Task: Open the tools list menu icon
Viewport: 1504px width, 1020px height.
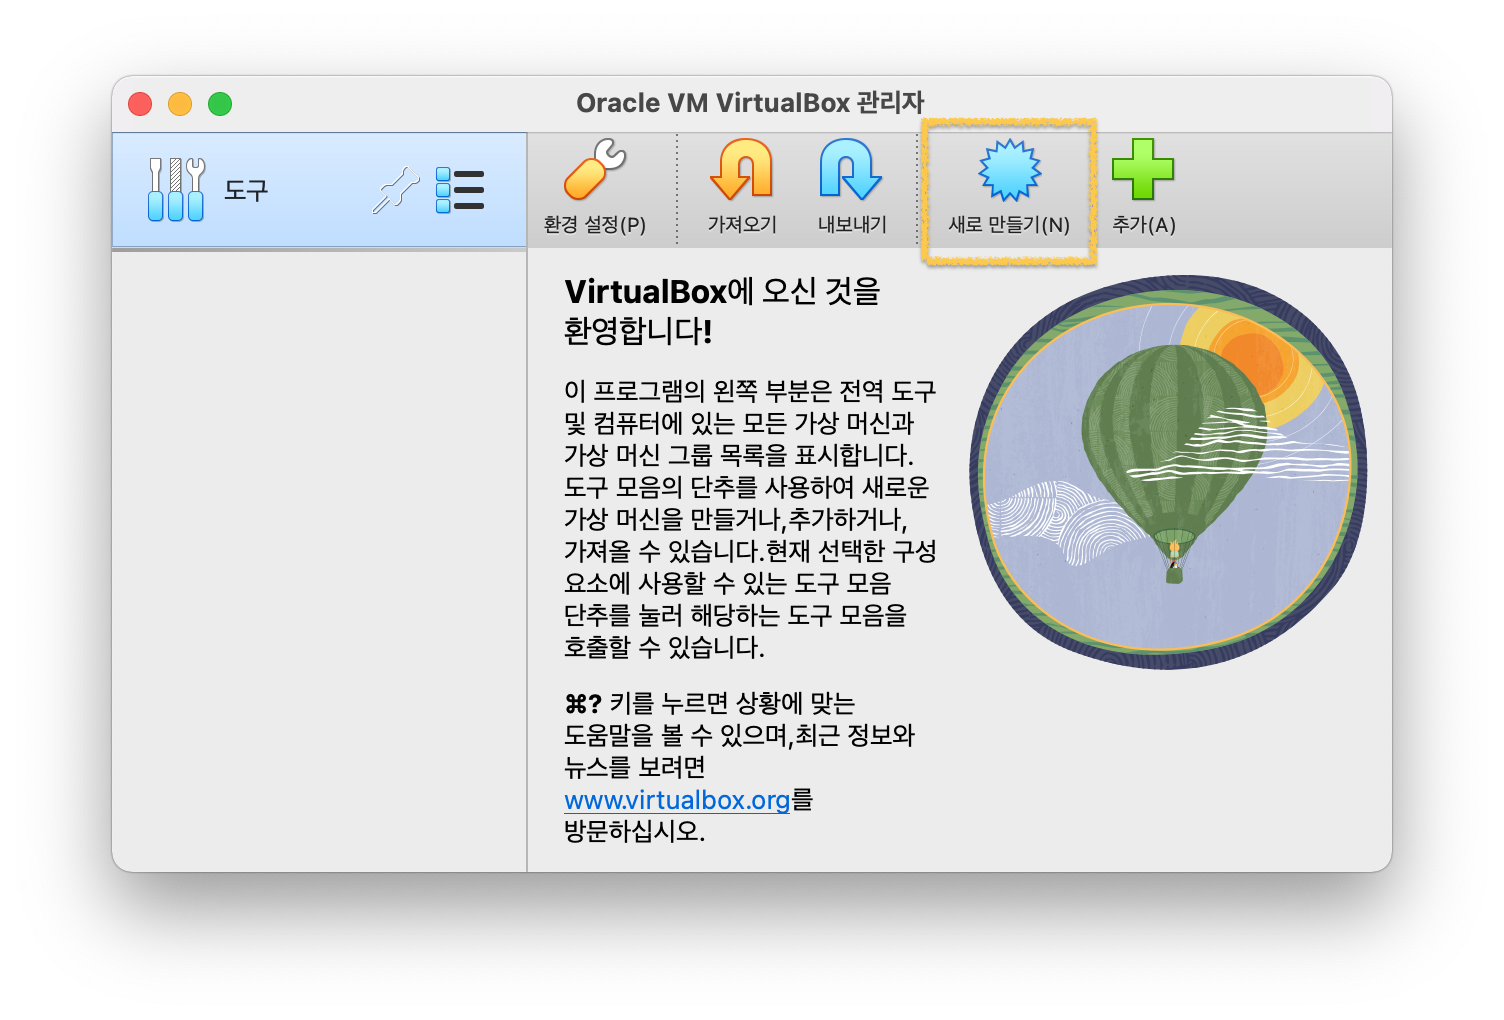Action: 460,190
